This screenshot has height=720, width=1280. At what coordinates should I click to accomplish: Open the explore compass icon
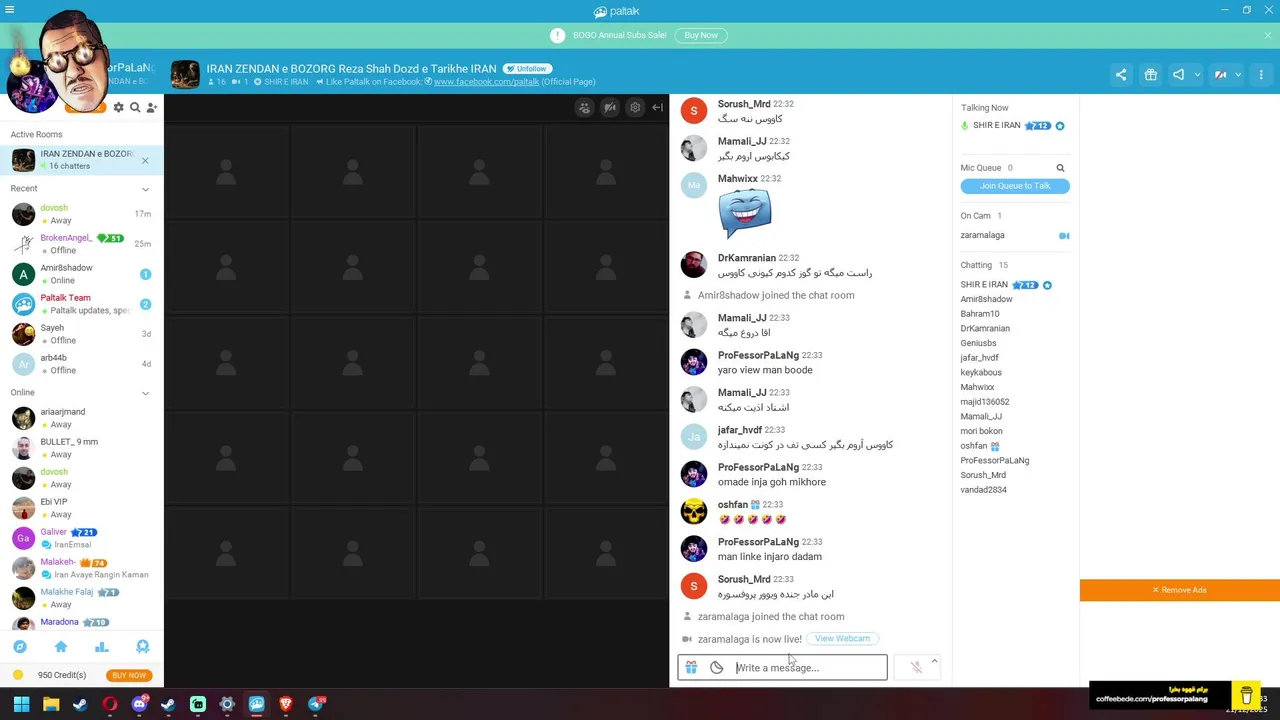(20, 647)
